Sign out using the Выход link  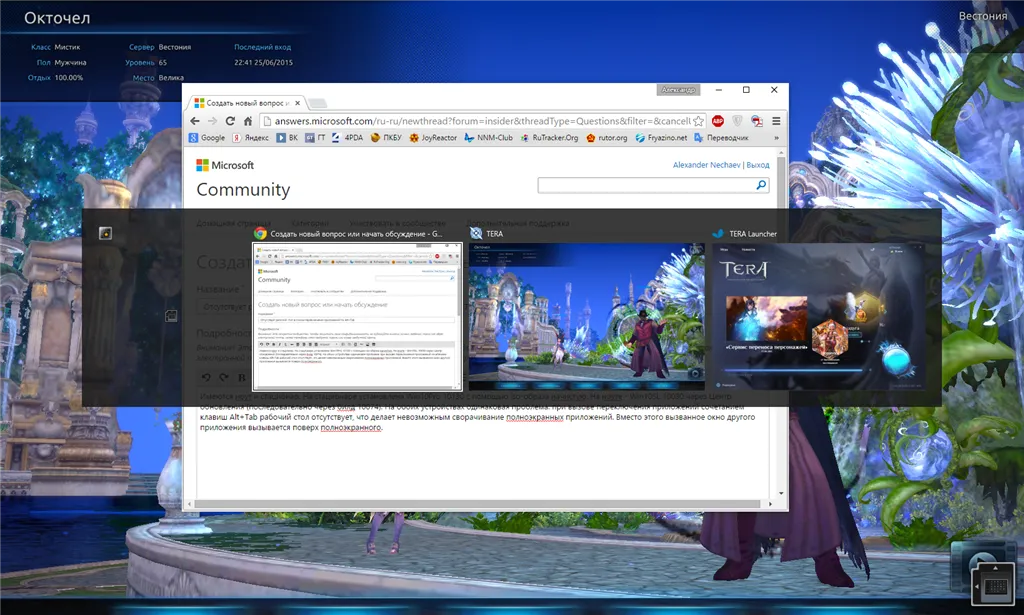pos(758,165)
